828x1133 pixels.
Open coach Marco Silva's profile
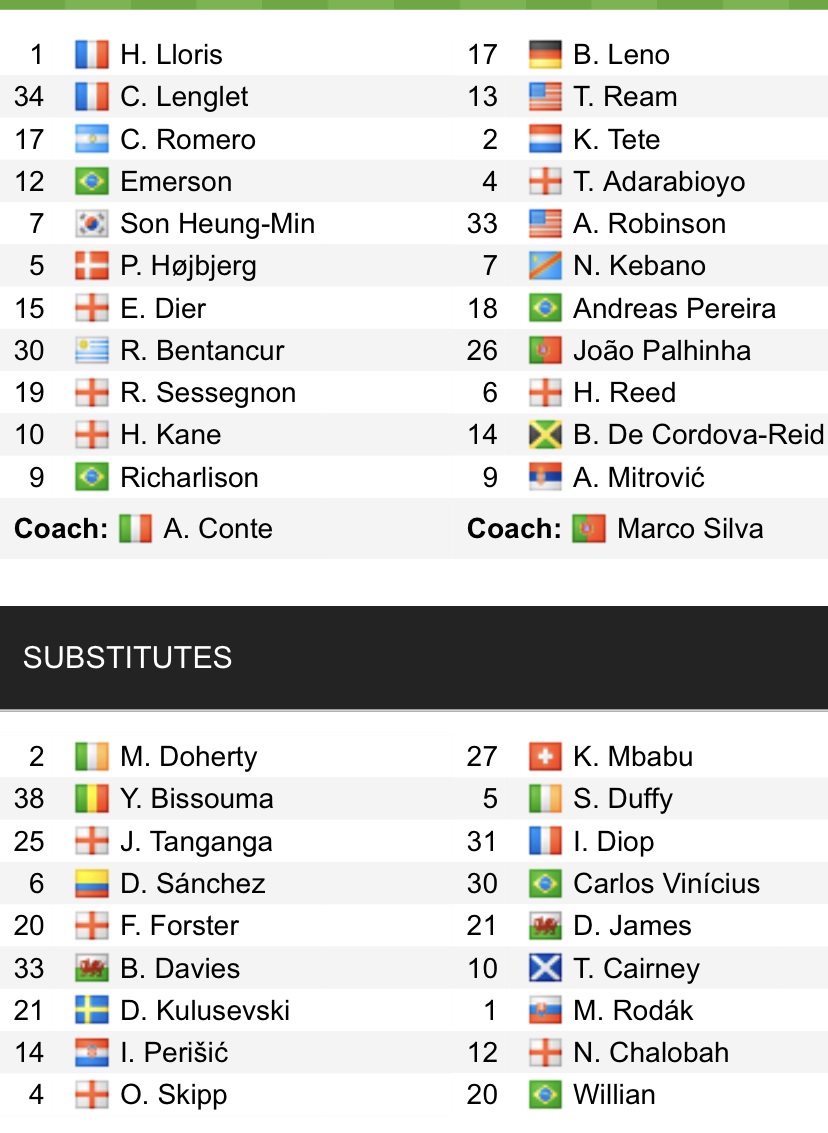click(690, 528)
